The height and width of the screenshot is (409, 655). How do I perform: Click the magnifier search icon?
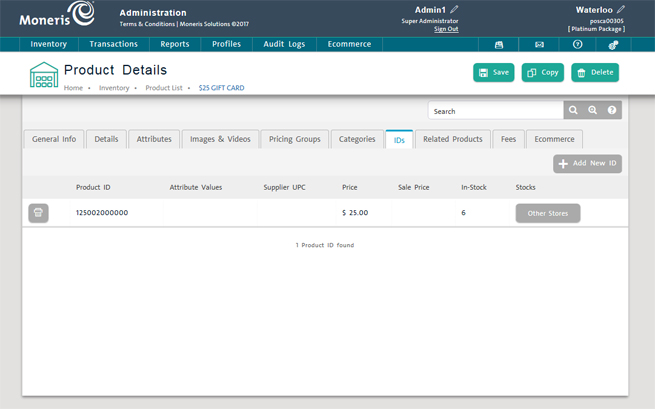573,111
